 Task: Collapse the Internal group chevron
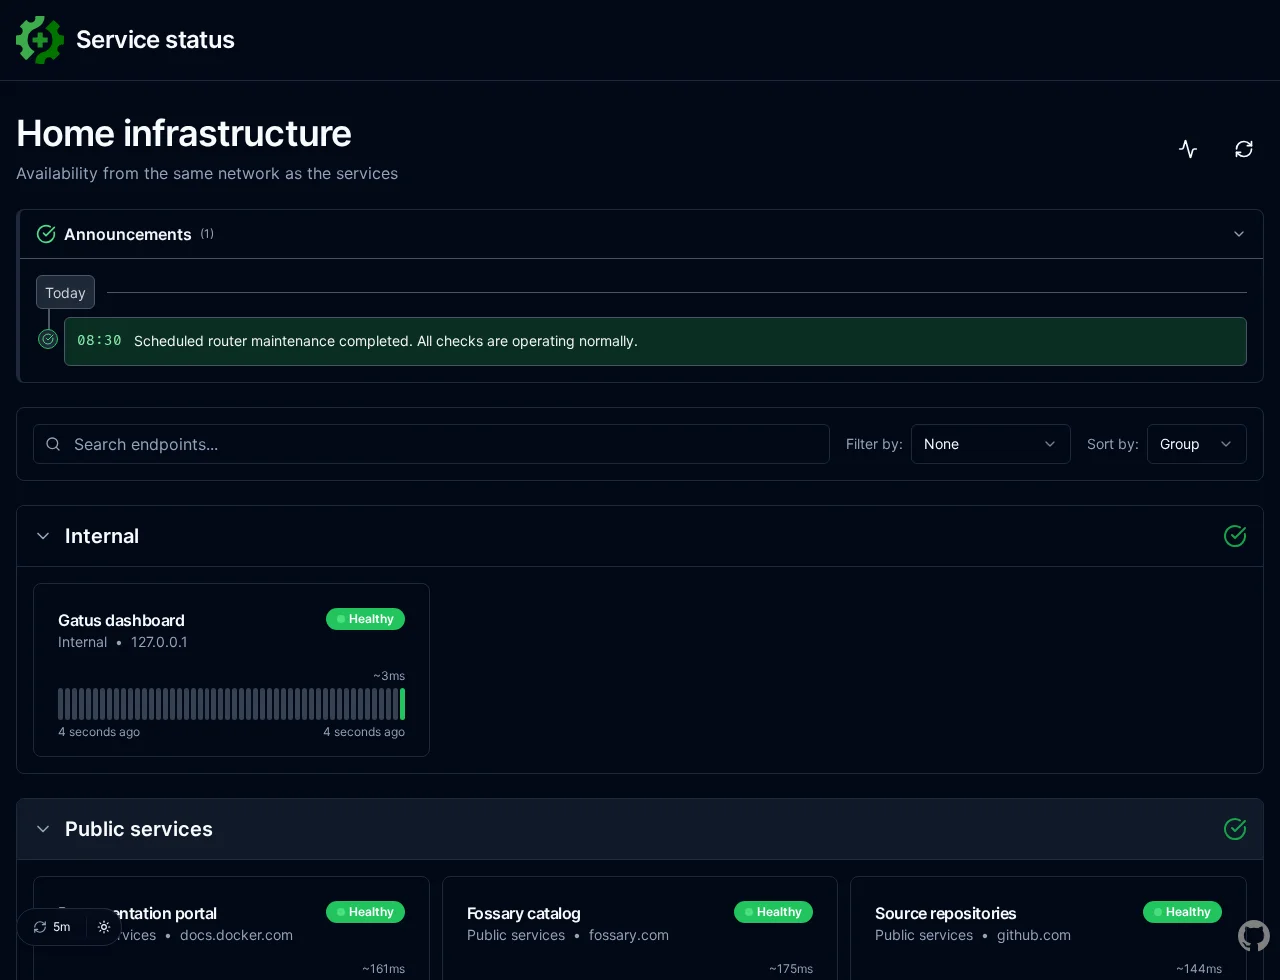tap(43, 536)
